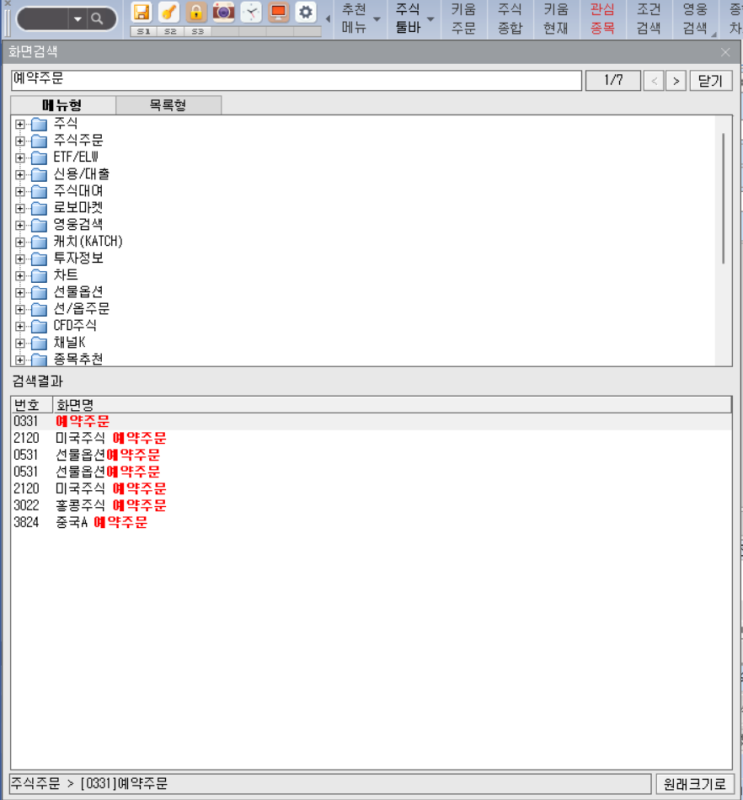This screenshot has height=800, width=743.
Task: Click the left arrow beside 추천메뉴
Action: point(328,19)
